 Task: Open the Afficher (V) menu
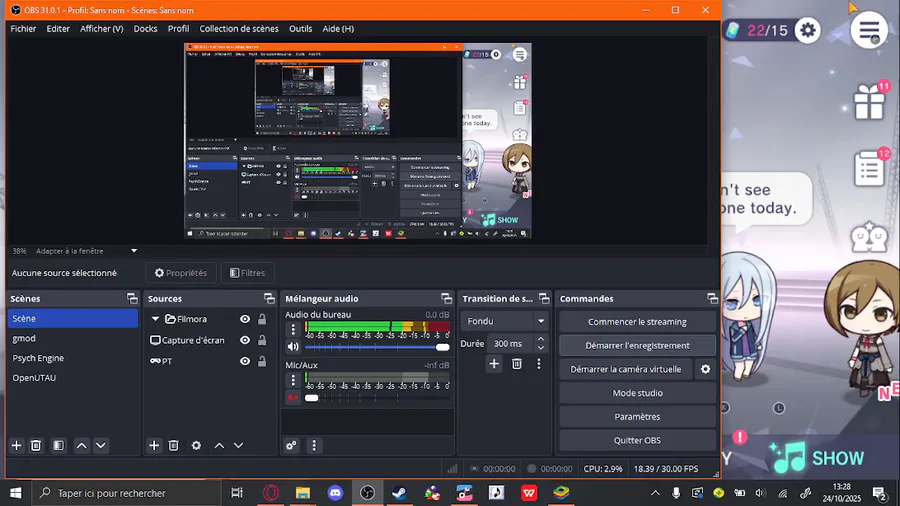pos(102,29)
